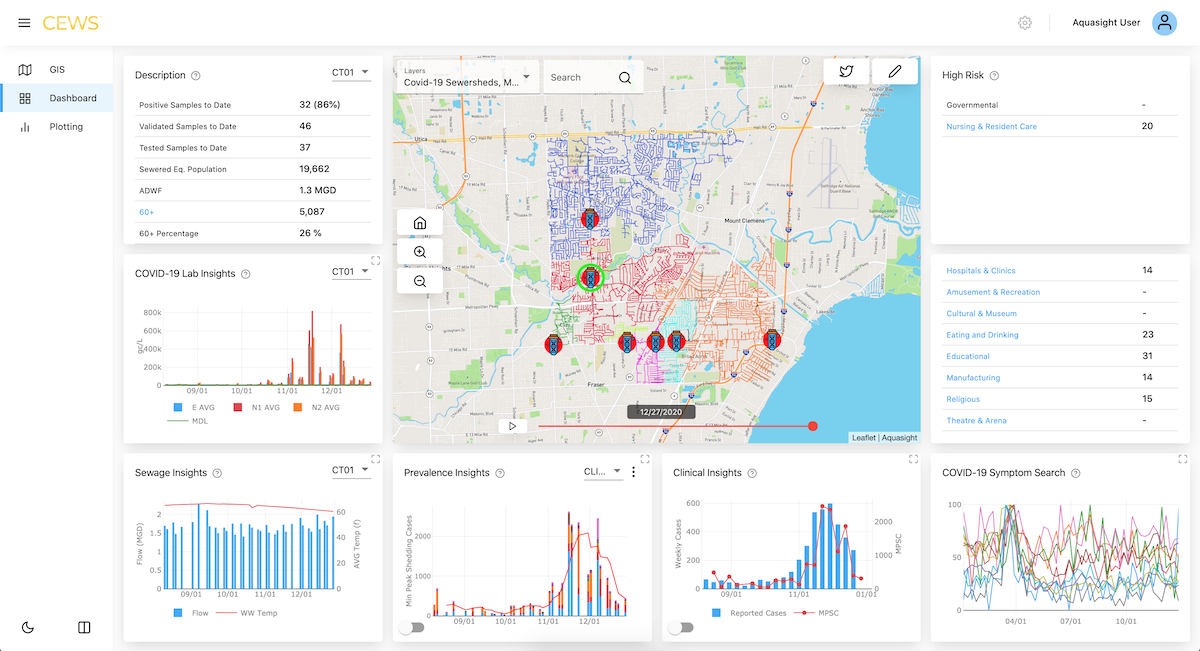Select the Twitter icon above the map
The height and width of the screenshot is (651, 1200).
pos(846,71)
